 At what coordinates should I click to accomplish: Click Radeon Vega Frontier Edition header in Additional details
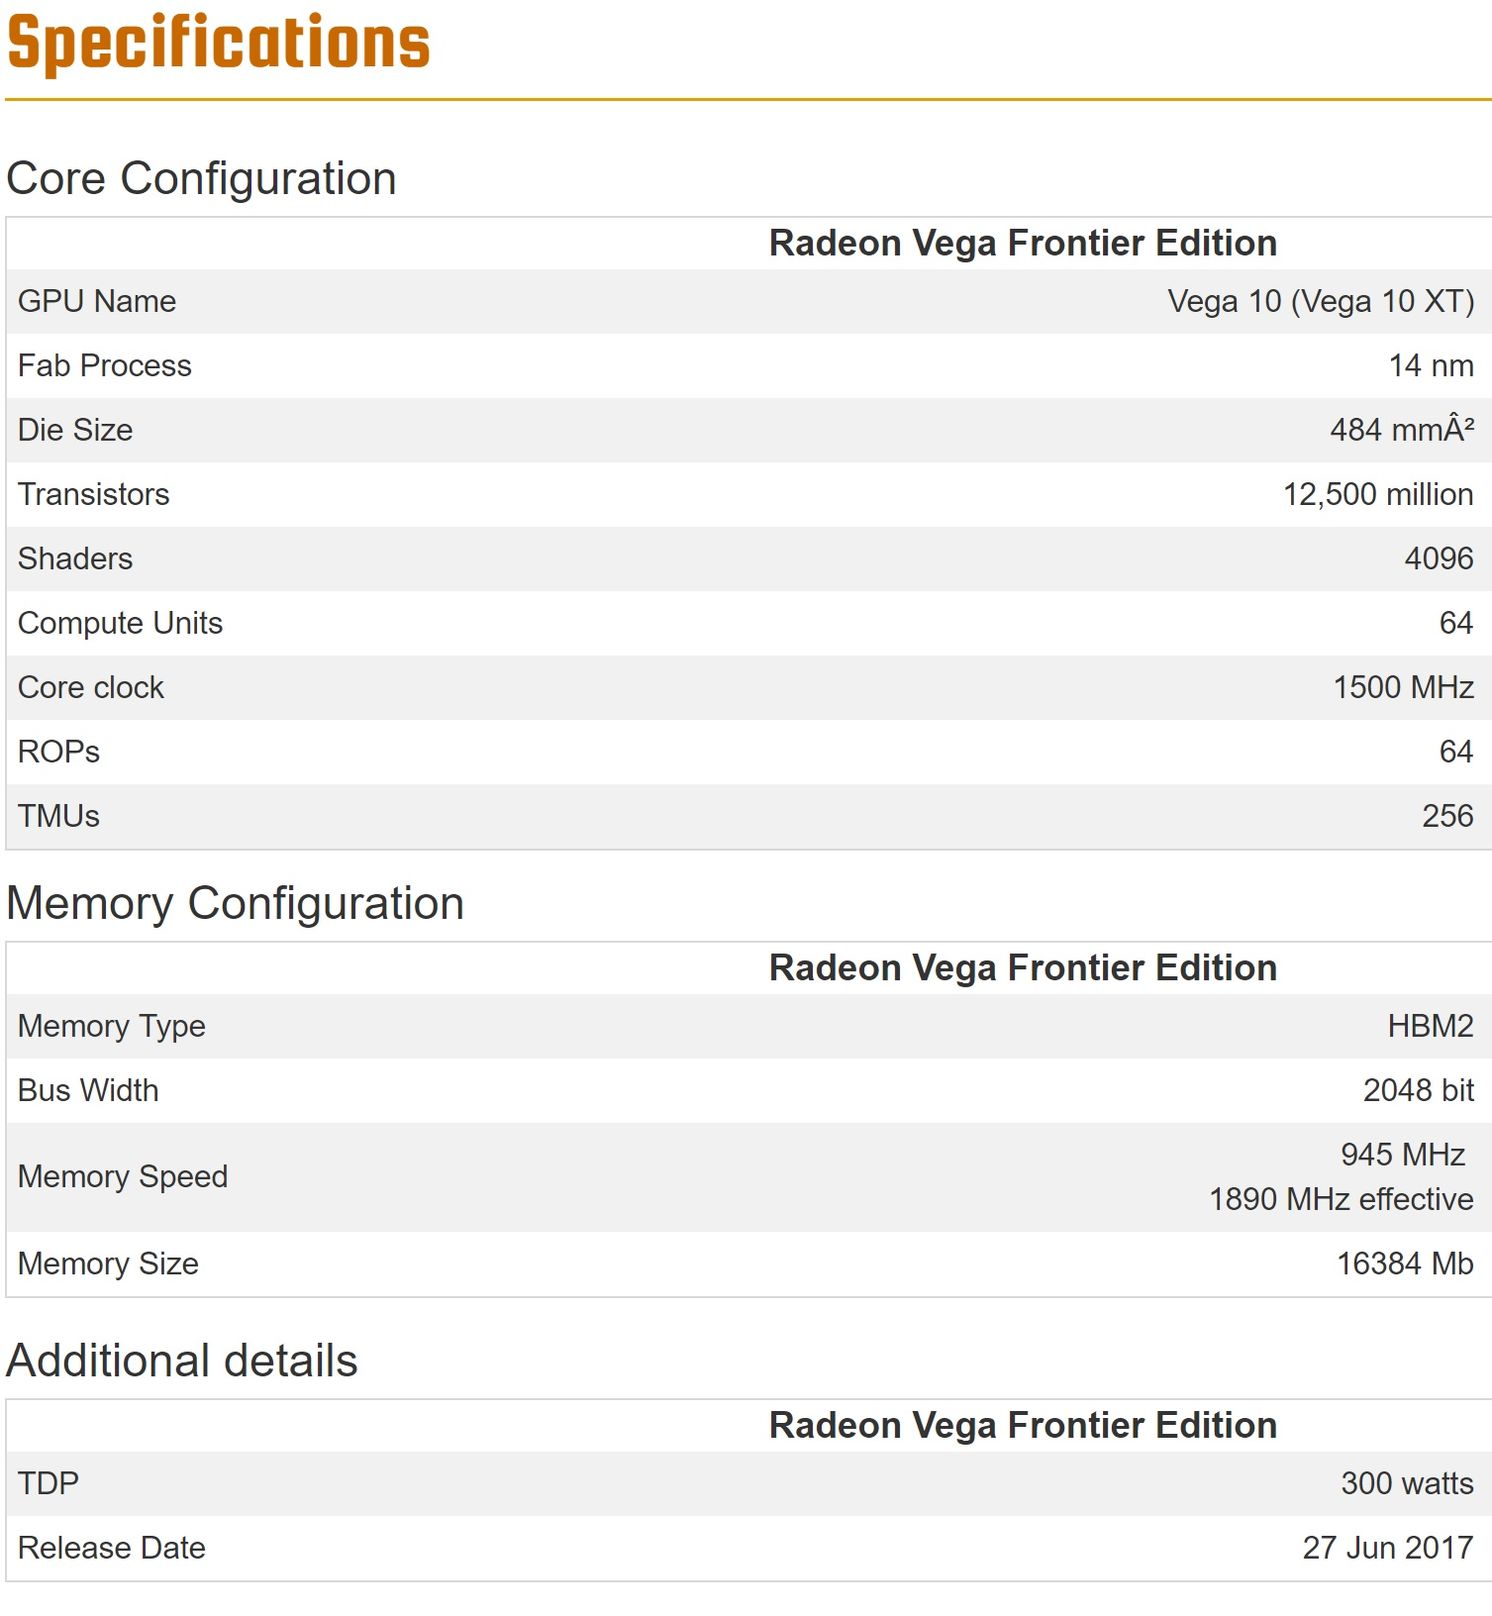tap(1022, 1425)
